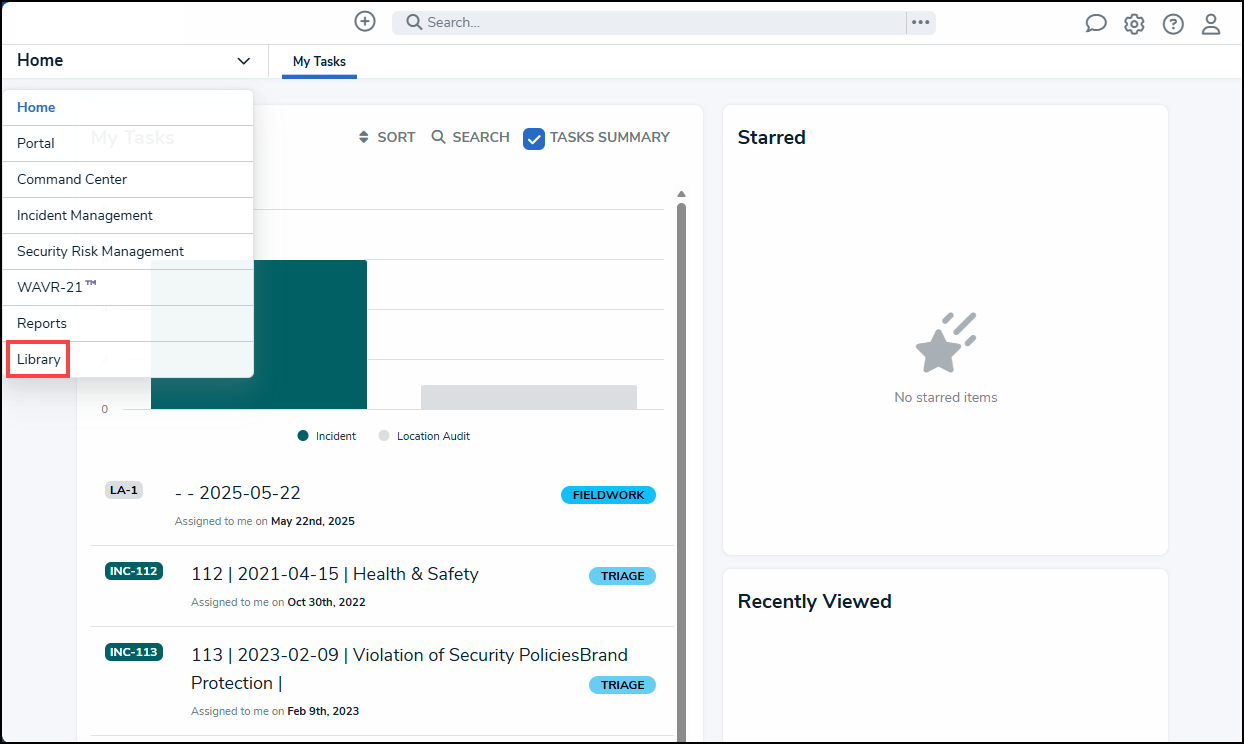Open Incident Management from the menu
The image size is (1244, 744).
[128, 215]
